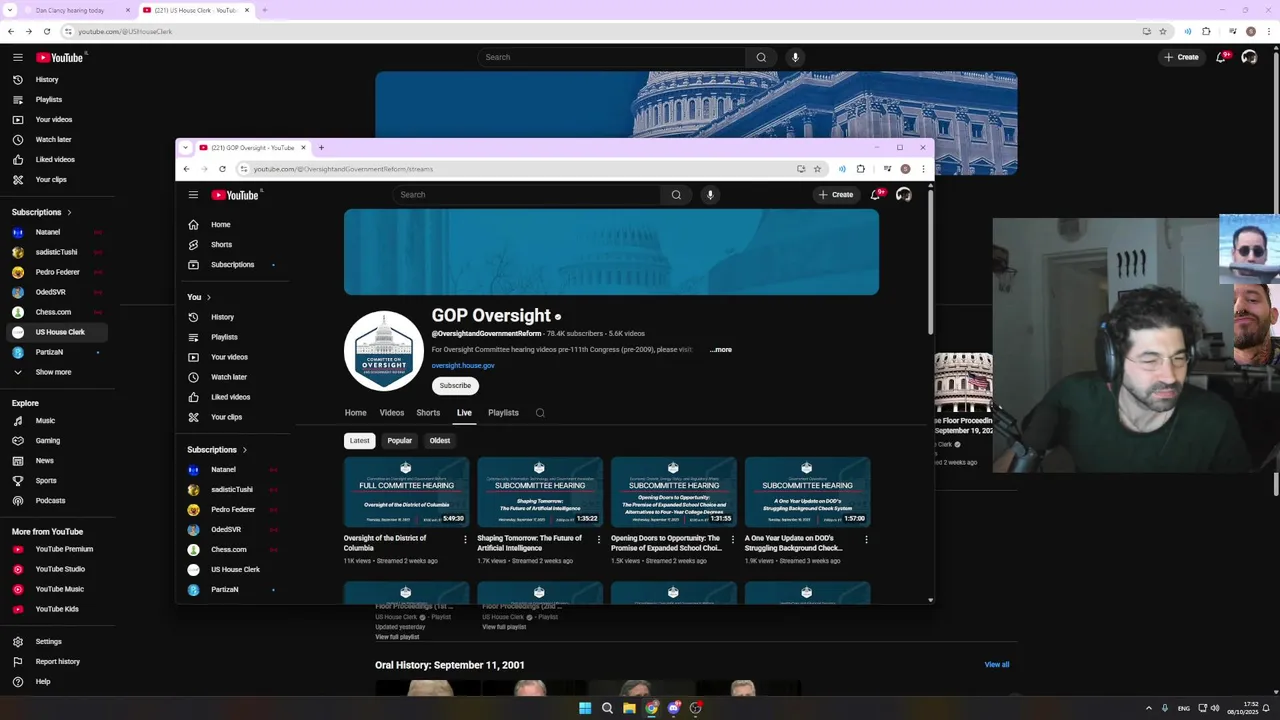Click Create button in GOP Oversight window
This screenshot has width=1280, height=720.
pos(836,195)
